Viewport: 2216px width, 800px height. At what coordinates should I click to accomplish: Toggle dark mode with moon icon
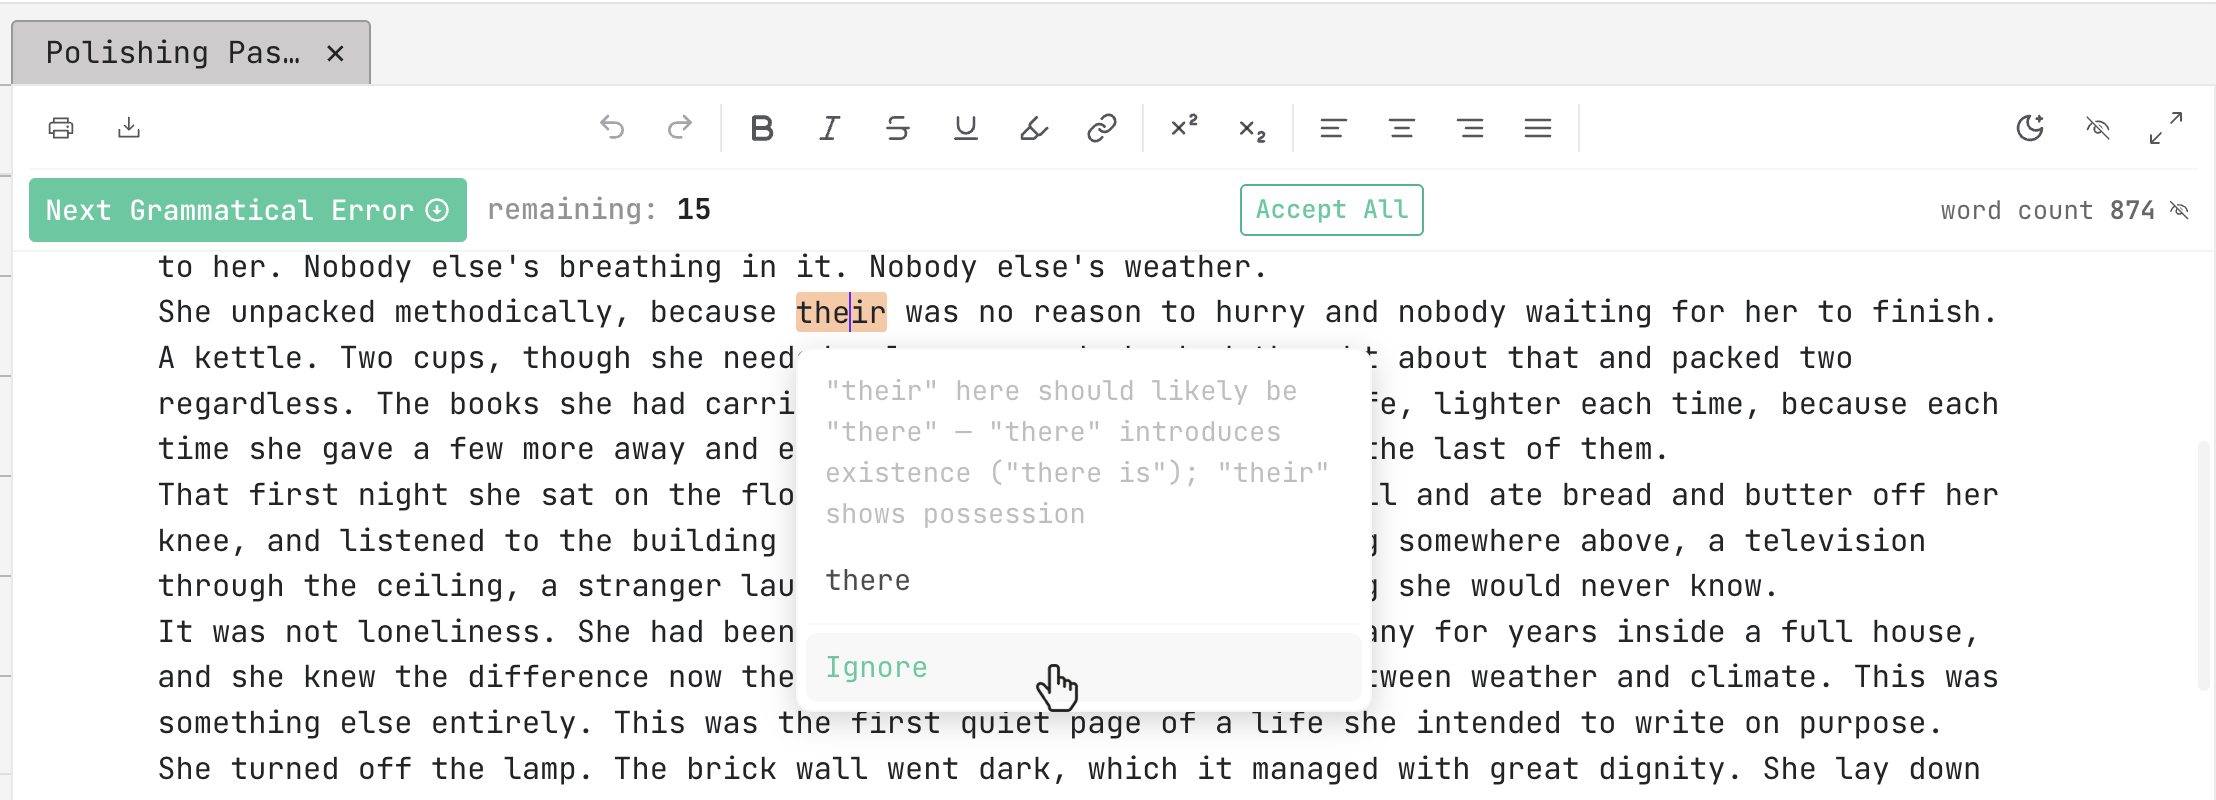(x=2030, y=128)
